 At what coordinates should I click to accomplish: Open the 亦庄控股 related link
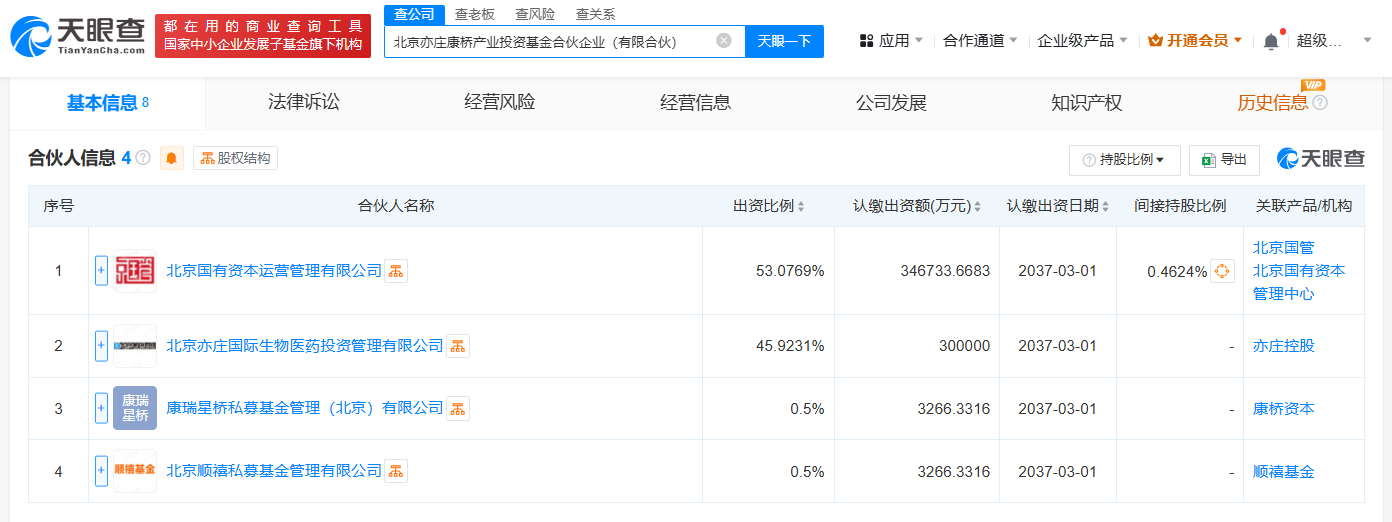pyautogui.click(x=1284, y=346)
